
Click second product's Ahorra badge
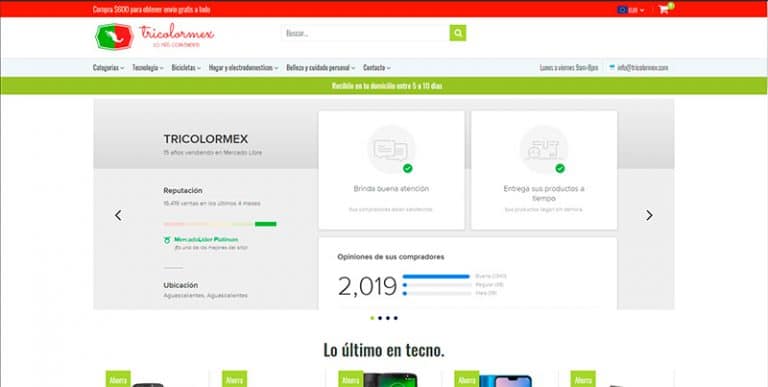[x=235, y=379]
